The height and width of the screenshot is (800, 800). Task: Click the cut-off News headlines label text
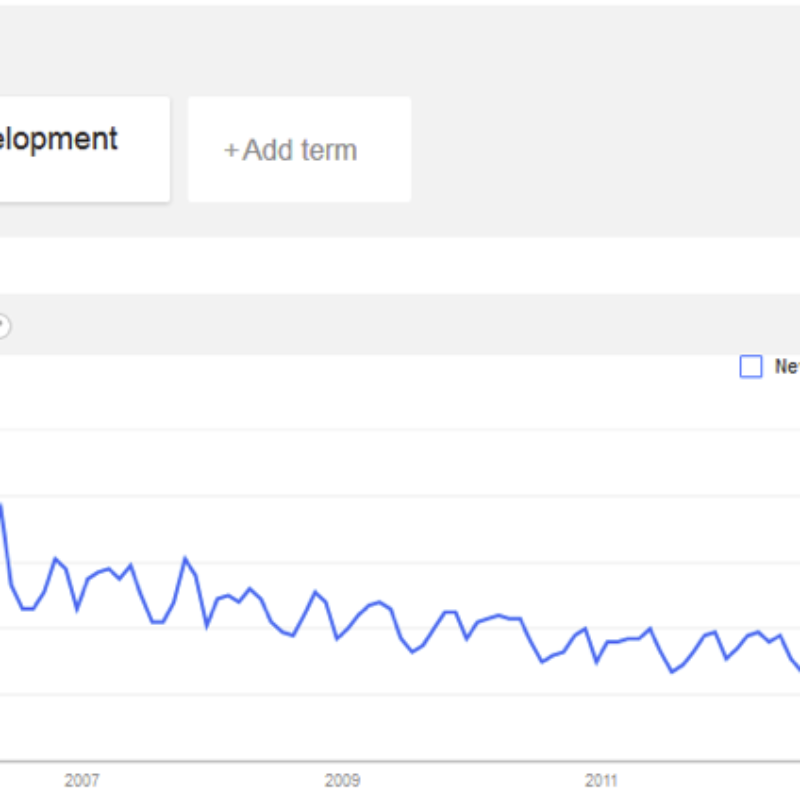click(787, 367)
